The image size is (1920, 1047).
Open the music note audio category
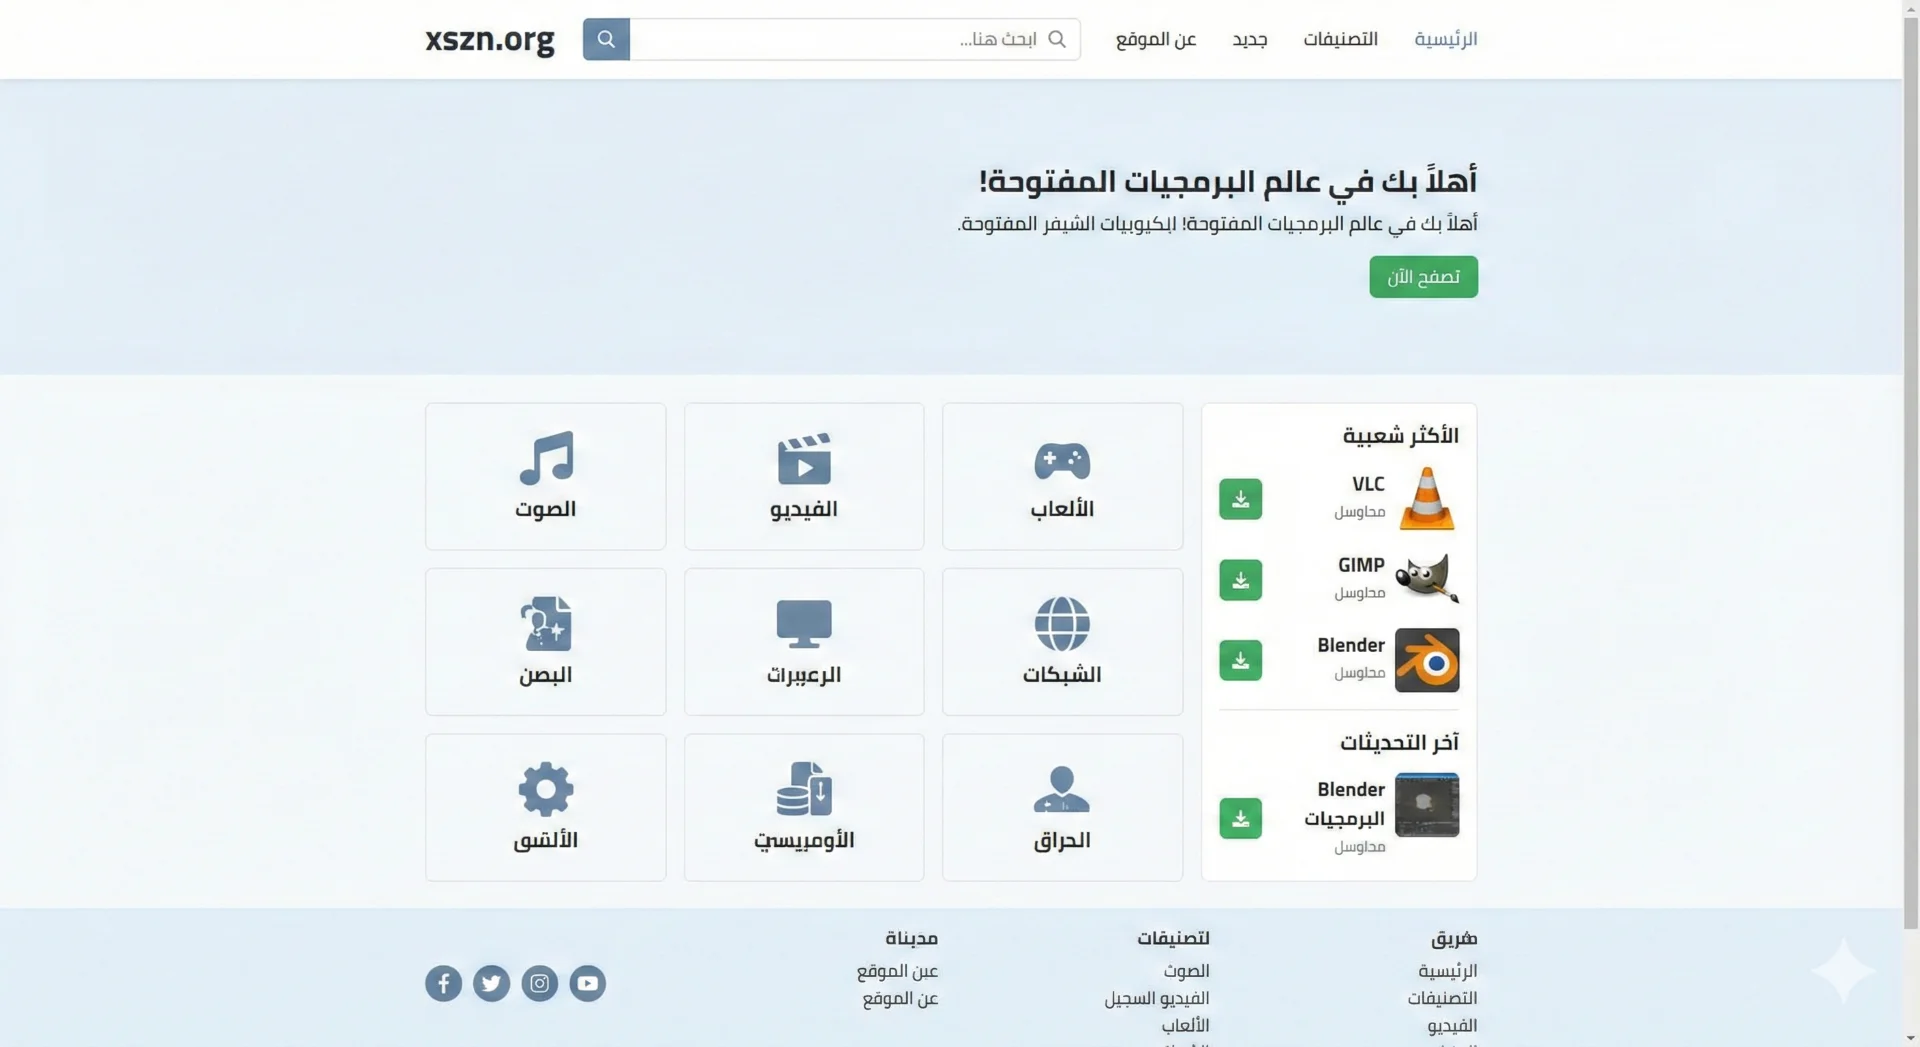point(545,476)
